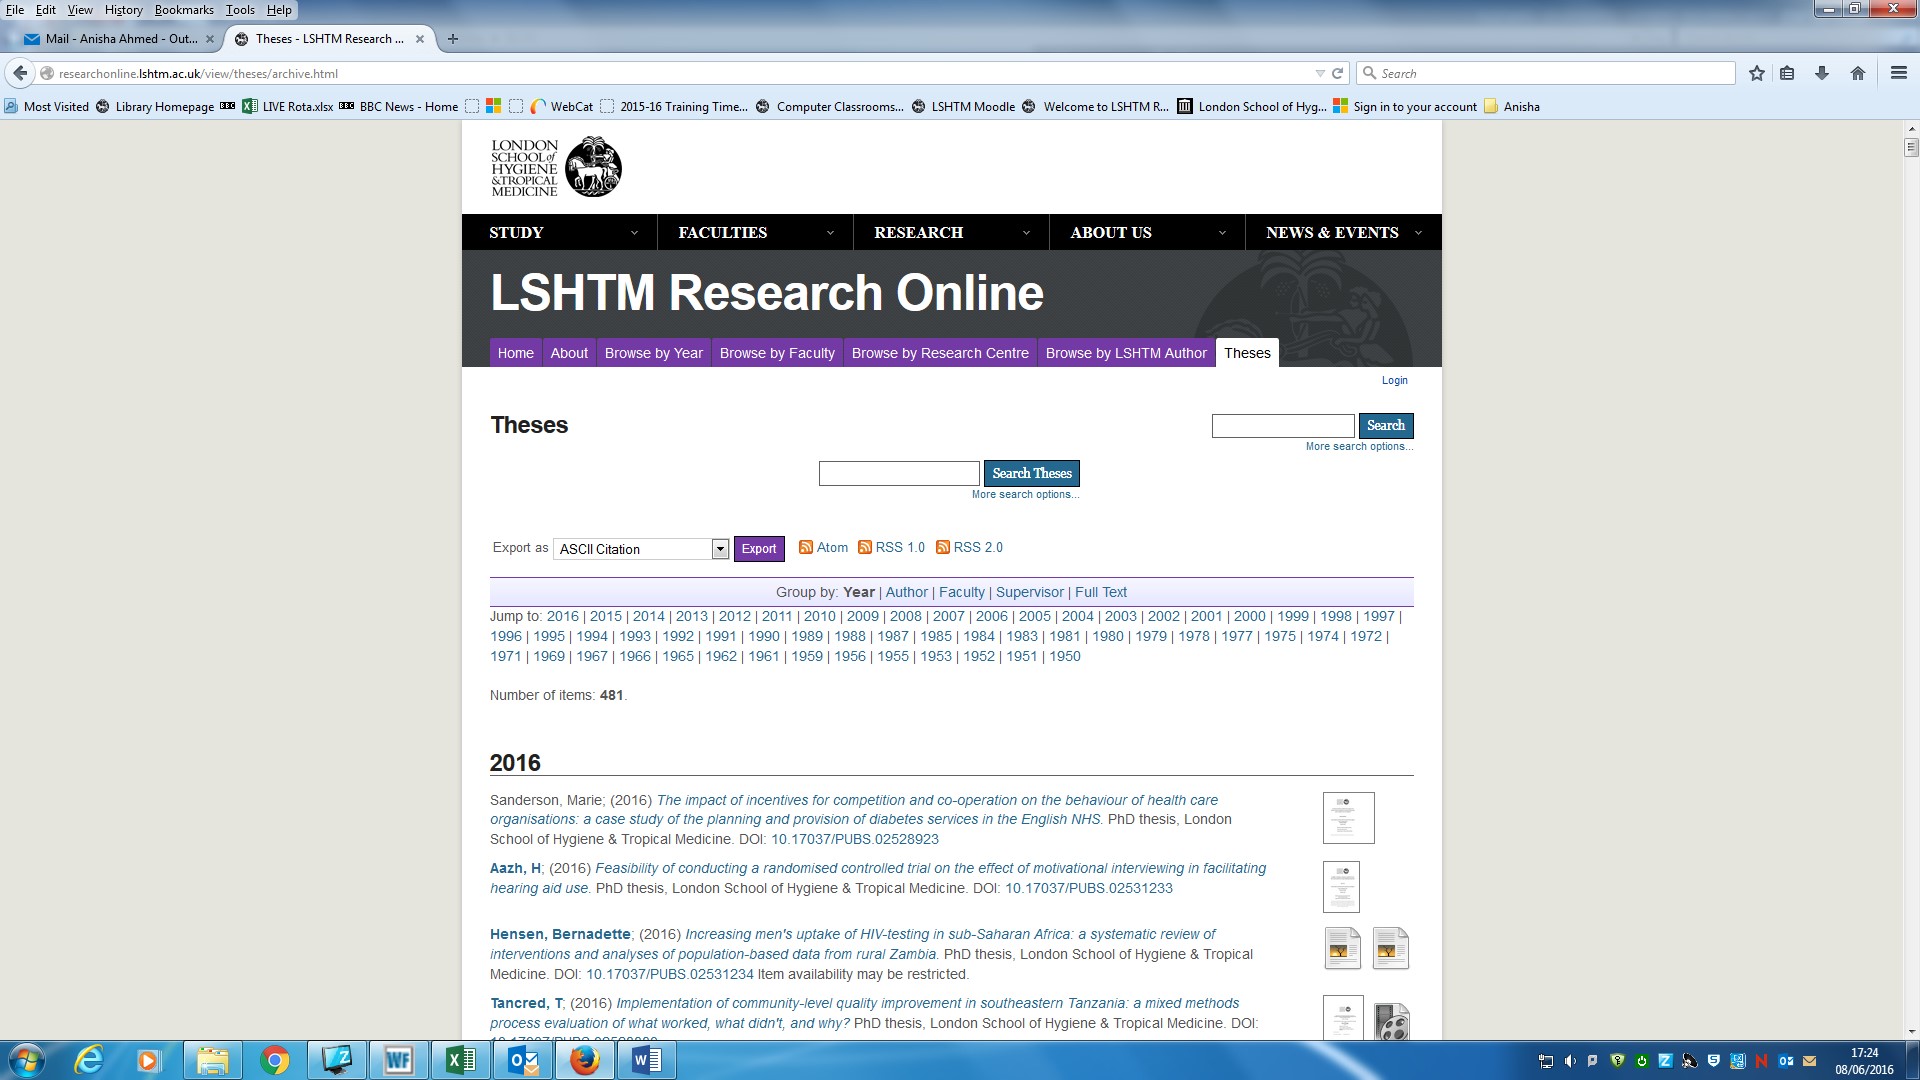Open Excel from the Windows taskbar
This screenshot has width=1920, height=1080.
point(460,1060)
